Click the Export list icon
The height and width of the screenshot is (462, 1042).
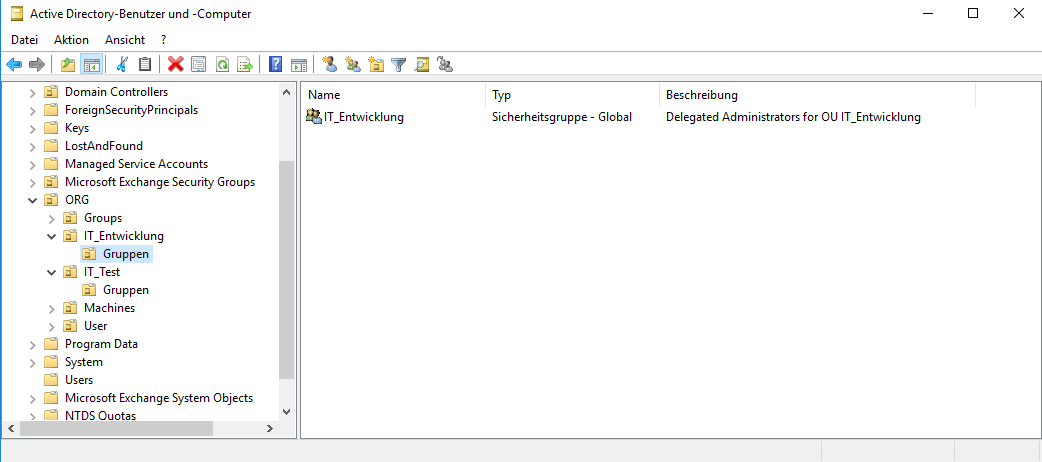coord(244,65)
